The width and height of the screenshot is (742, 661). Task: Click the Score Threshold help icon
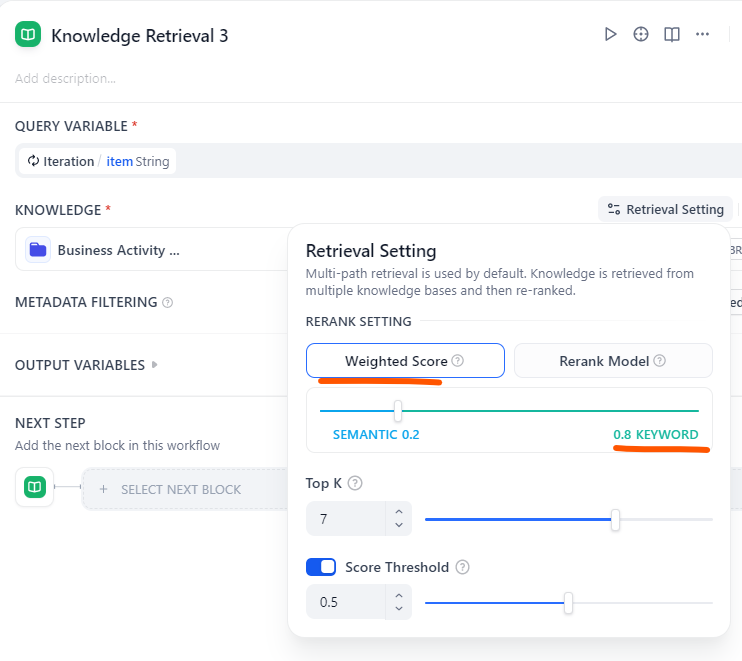point(462,567)
